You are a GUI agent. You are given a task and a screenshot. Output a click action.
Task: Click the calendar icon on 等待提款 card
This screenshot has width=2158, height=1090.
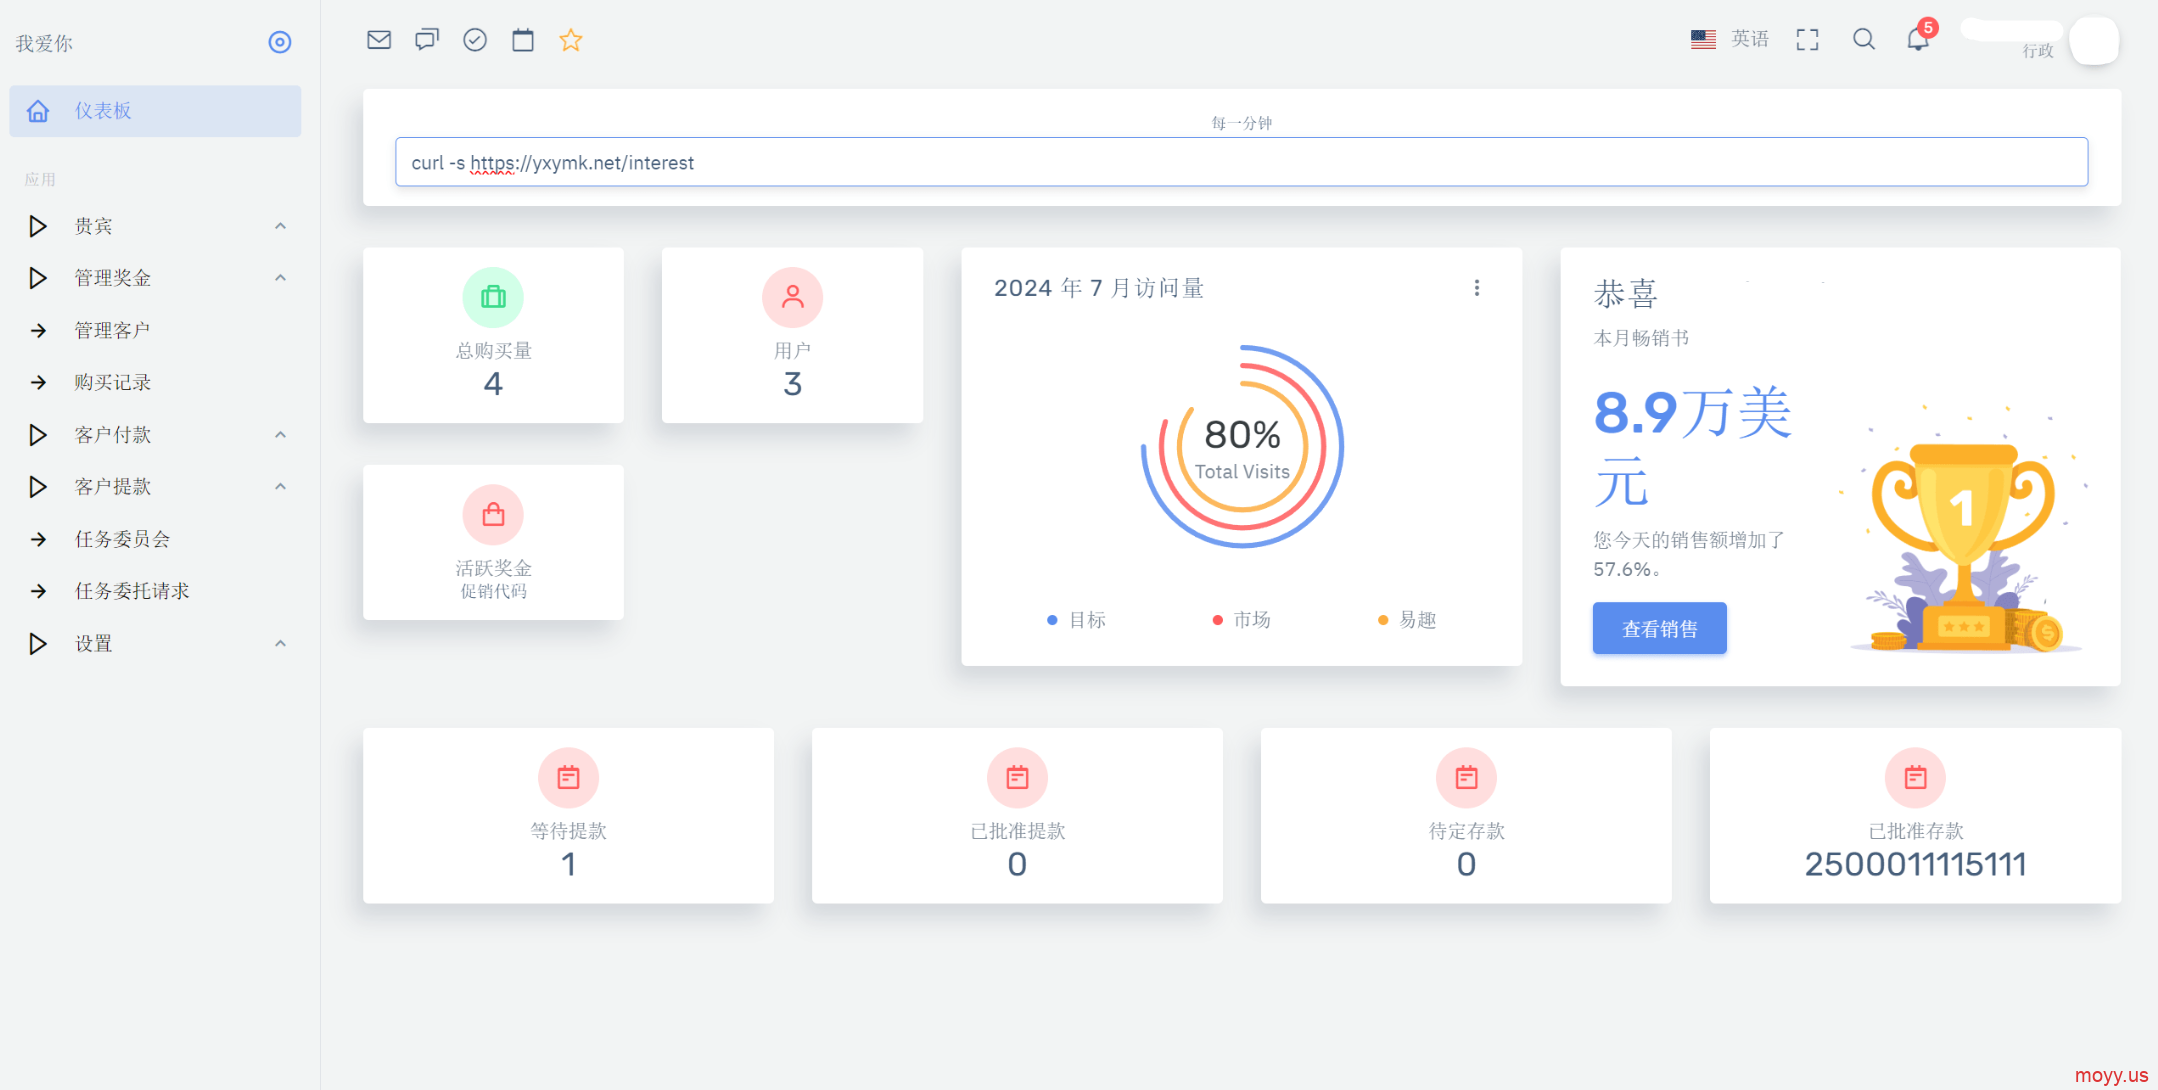coord(568,777)
